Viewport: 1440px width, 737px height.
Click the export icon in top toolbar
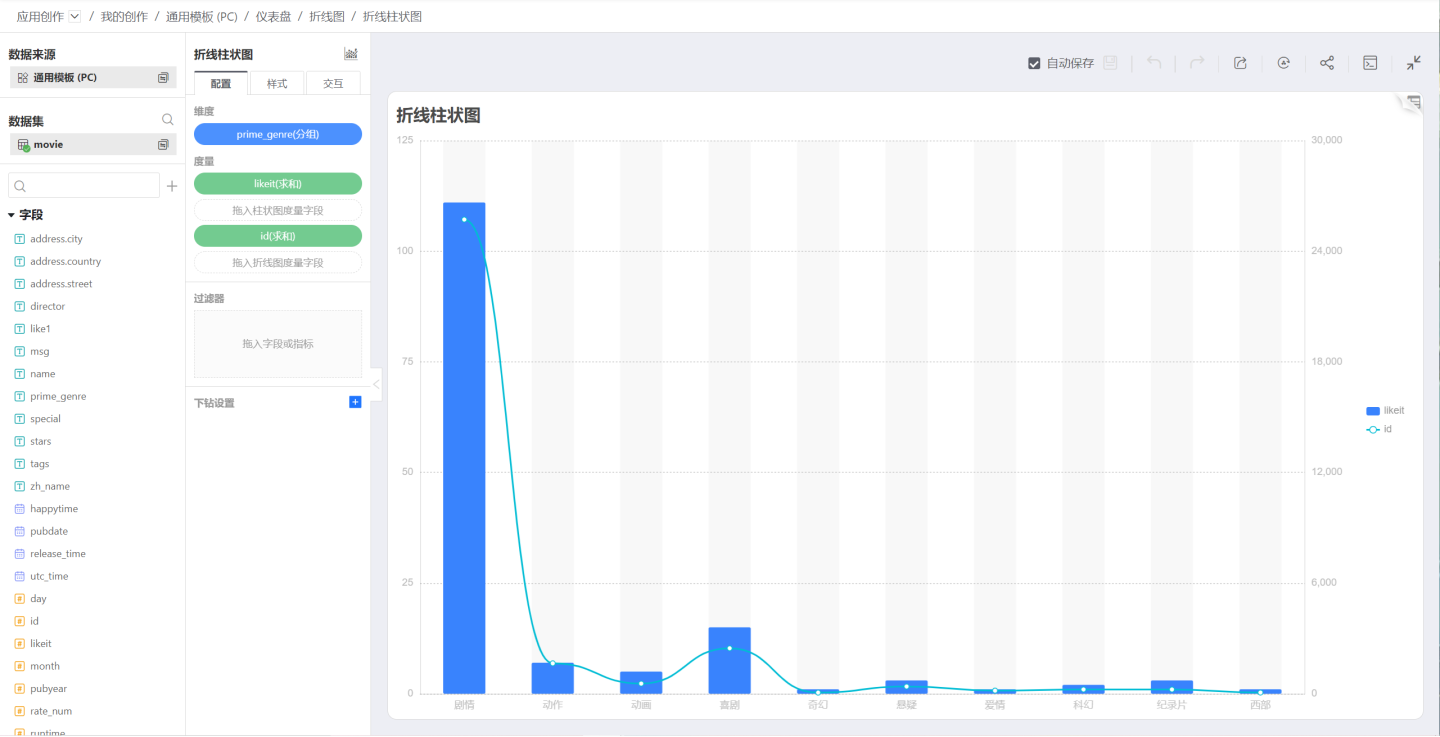pos(1240,63)
